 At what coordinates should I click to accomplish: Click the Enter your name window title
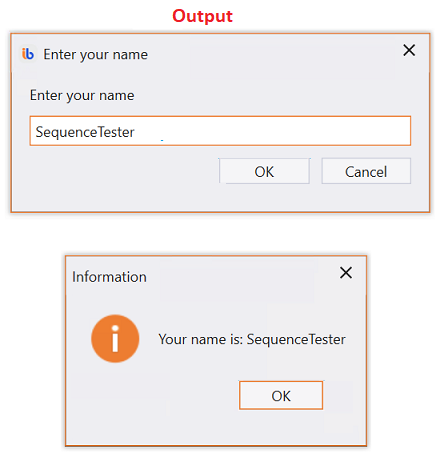96,54
